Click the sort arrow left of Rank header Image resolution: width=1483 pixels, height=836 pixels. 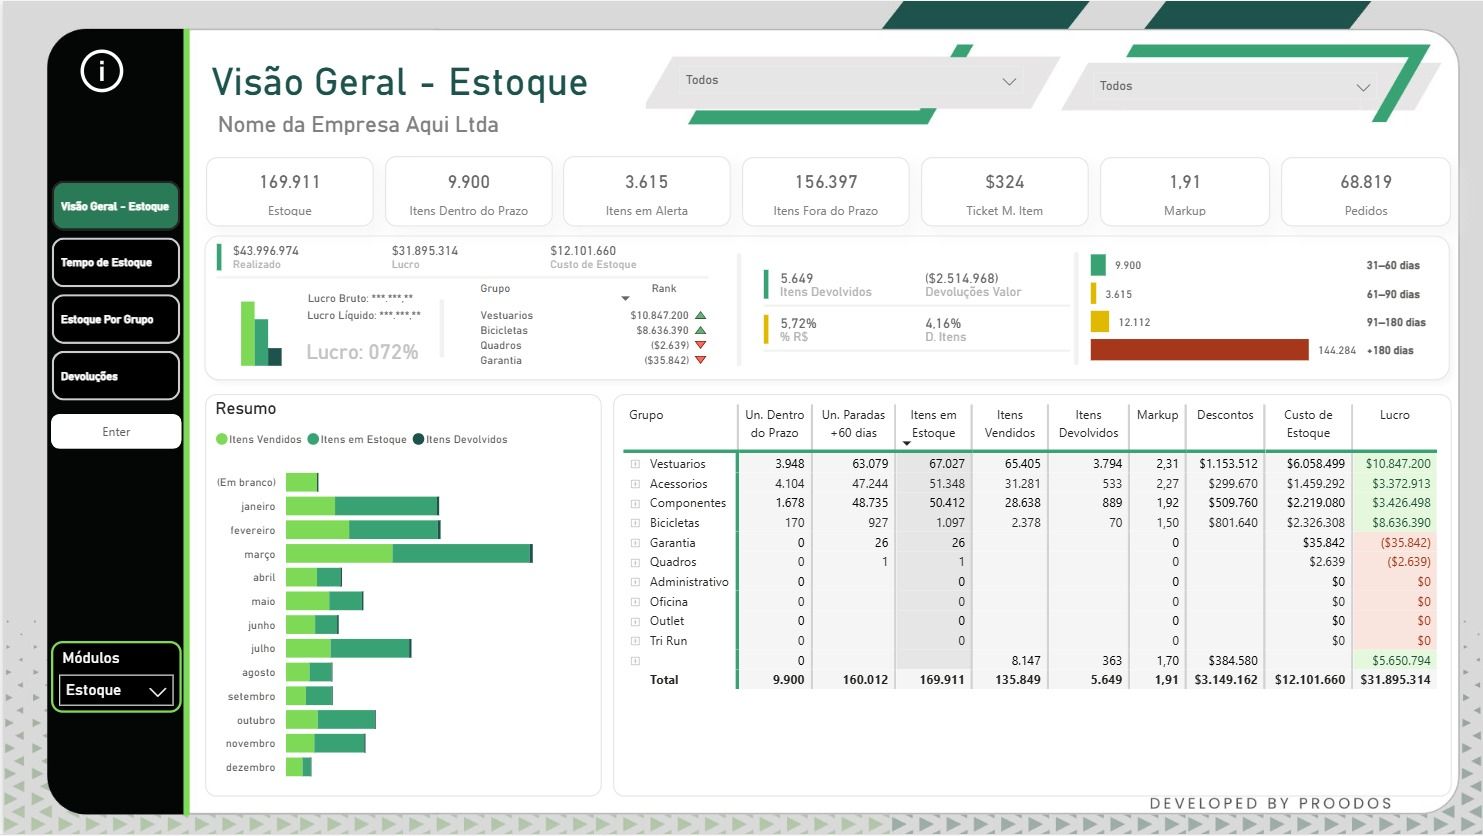[626, 298]
